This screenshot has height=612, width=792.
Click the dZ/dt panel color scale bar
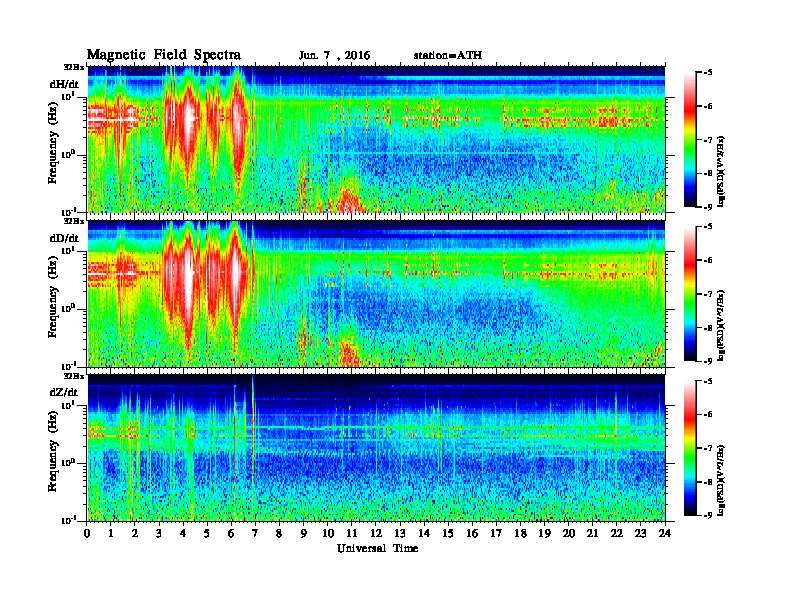690,447
